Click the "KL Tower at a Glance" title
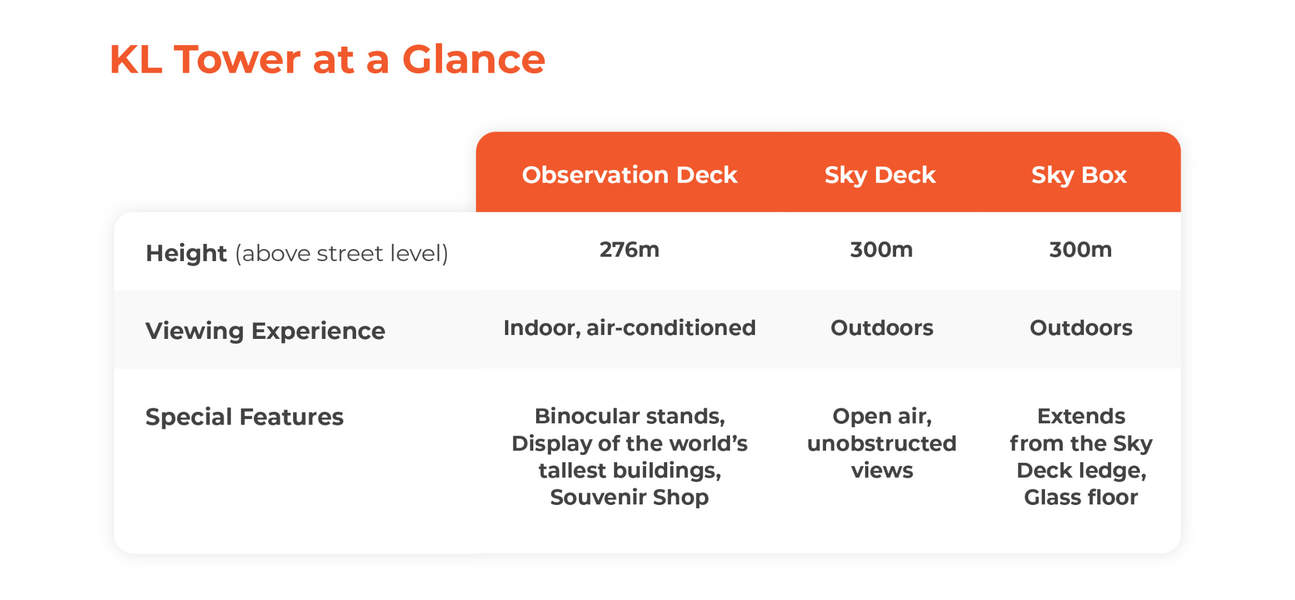The image size is (1295, 600). tap(327, 60)
